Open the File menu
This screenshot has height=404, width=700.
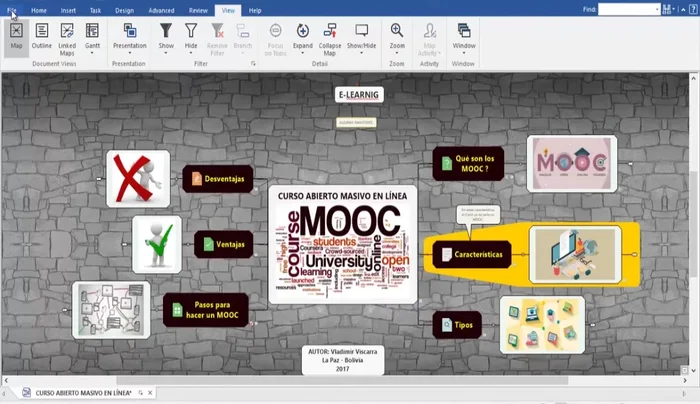(11, 9)
